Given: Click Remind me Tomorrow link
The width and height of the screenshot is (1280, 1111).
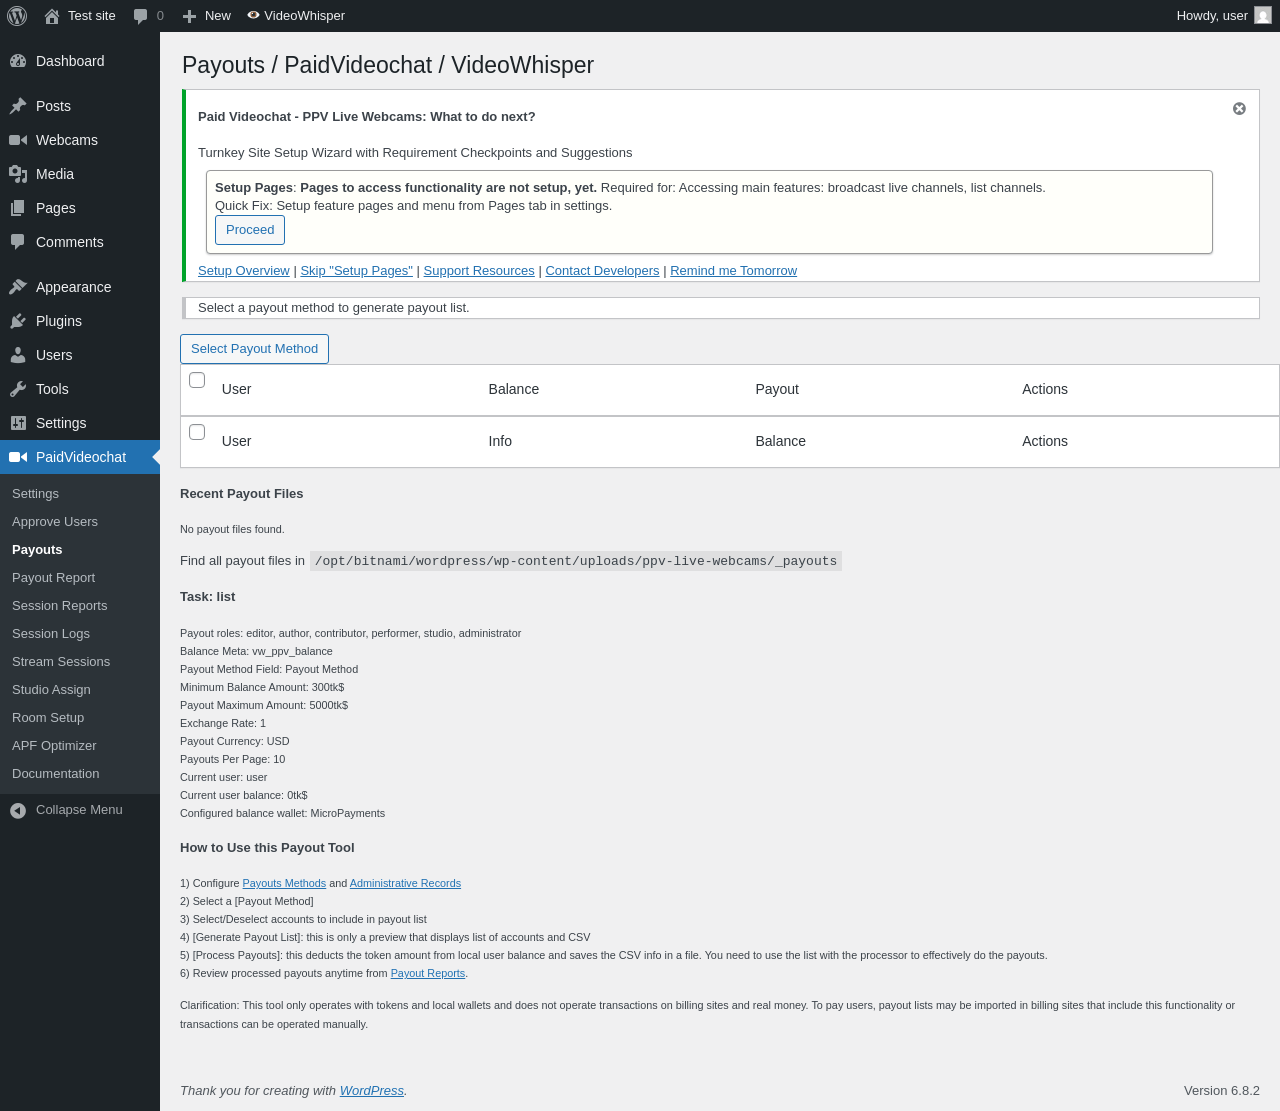Looking at the screenshot, I should (733, 271).
